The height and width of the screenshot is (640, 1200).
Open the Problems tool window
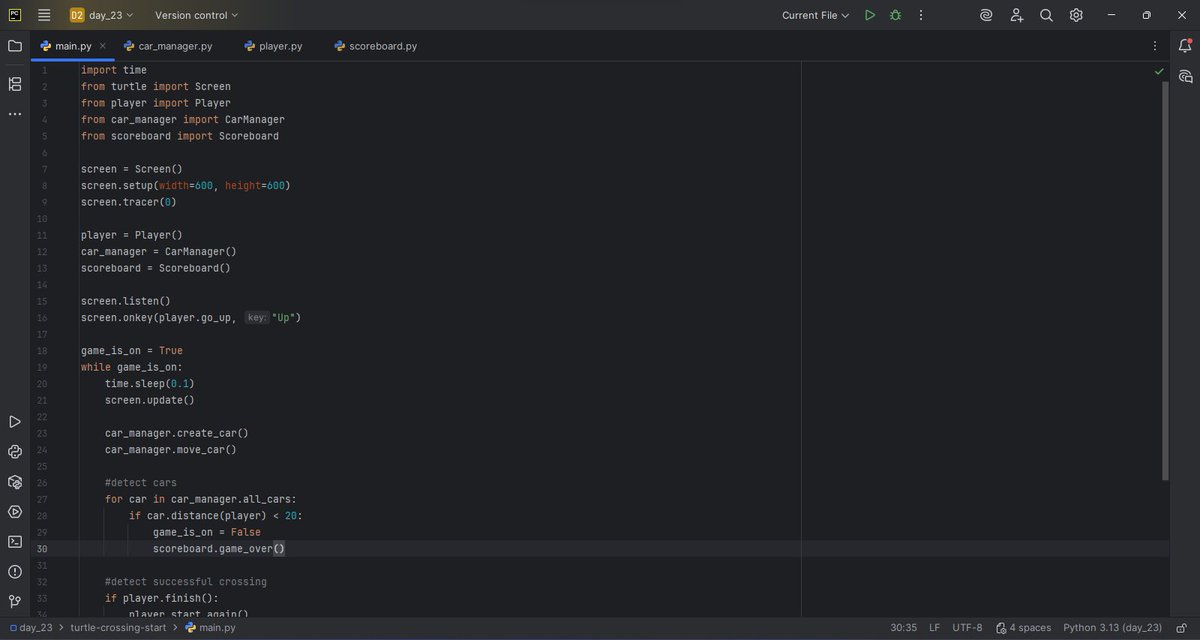[x=14, y=572]
